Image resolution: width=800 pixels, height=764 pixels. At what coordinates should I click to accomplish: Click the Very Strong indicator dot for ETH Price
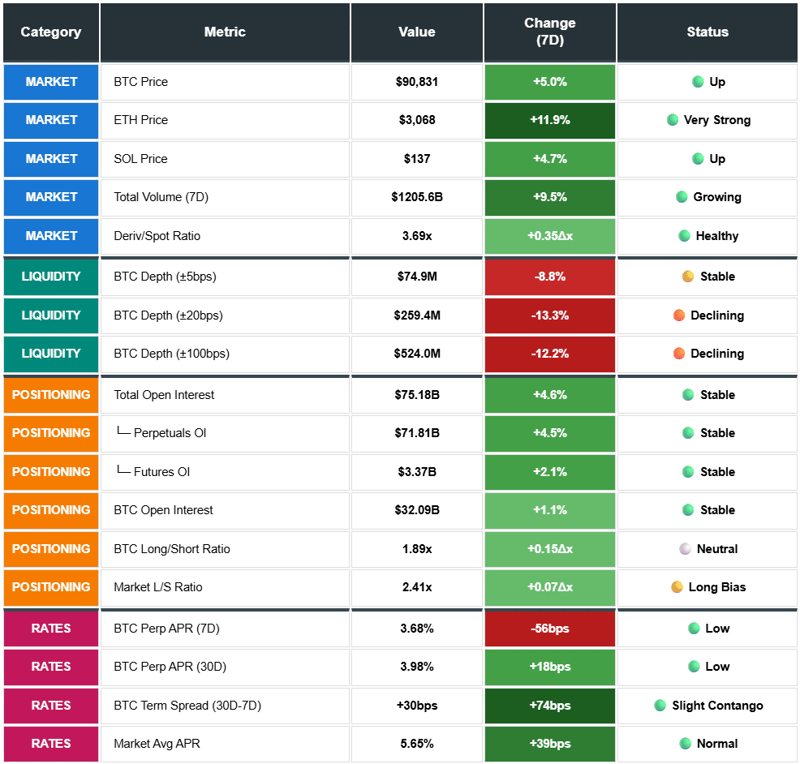click(674, 120)
